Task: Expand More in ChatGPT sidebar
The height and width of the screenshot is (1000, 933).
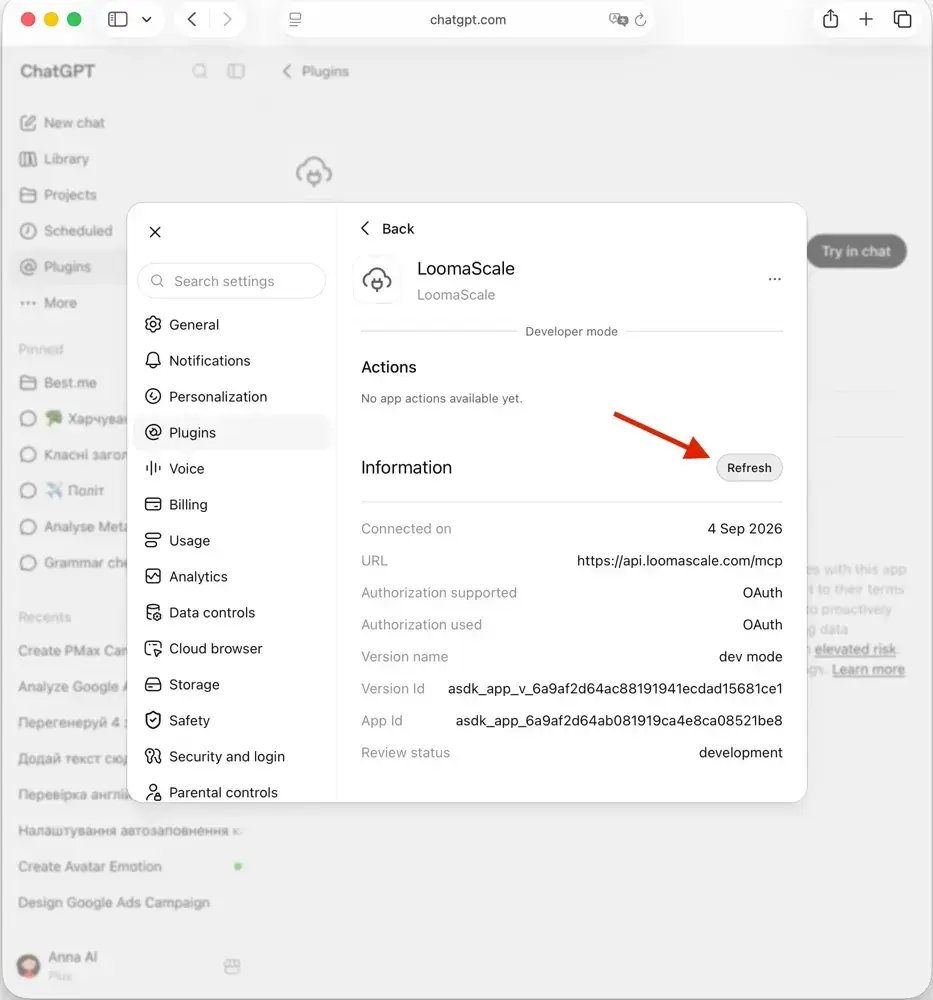Action: [48, 303]
